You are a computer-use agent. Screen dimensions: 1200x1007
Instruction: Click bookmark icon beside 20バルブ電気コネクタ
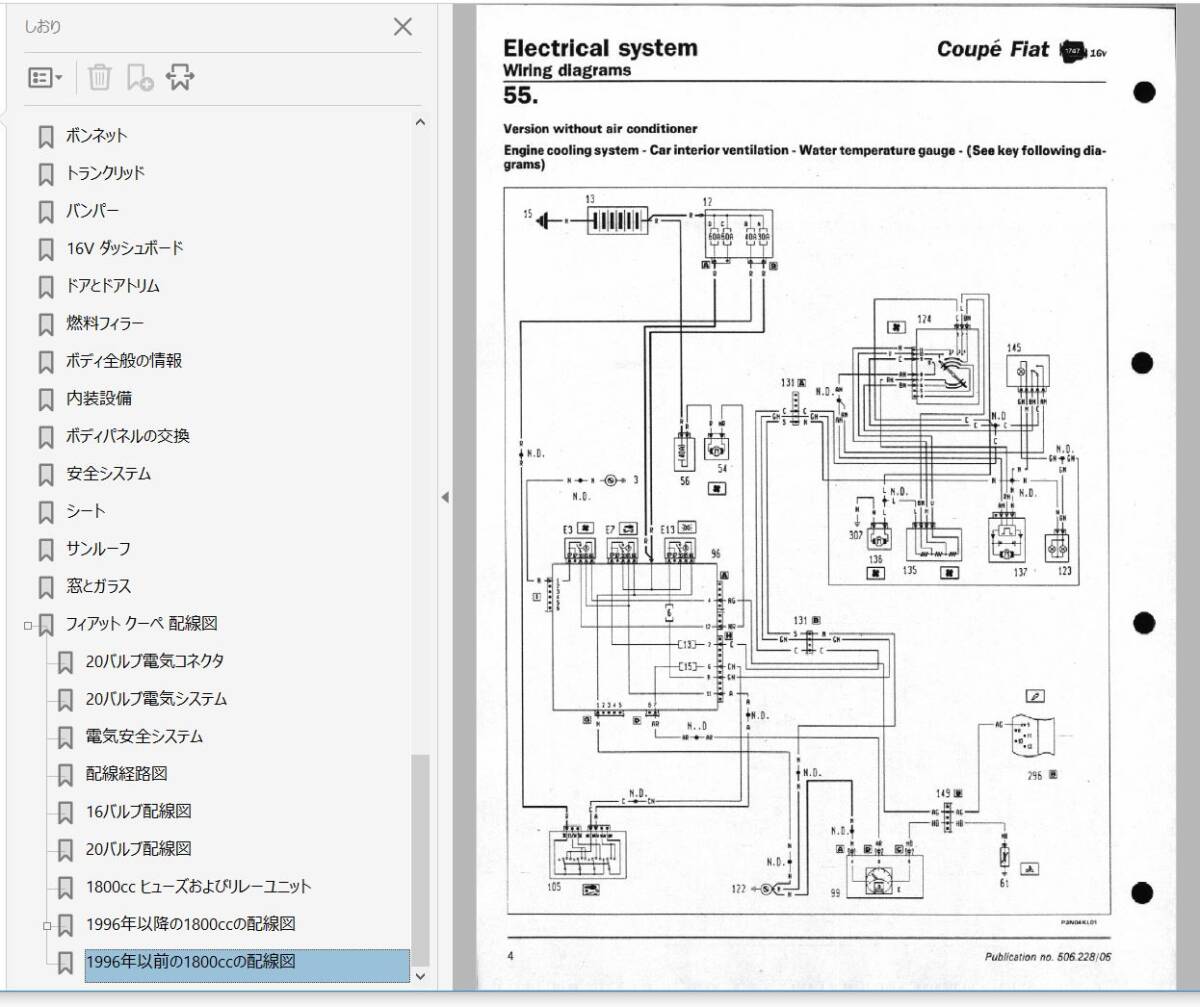coord(65,663)
